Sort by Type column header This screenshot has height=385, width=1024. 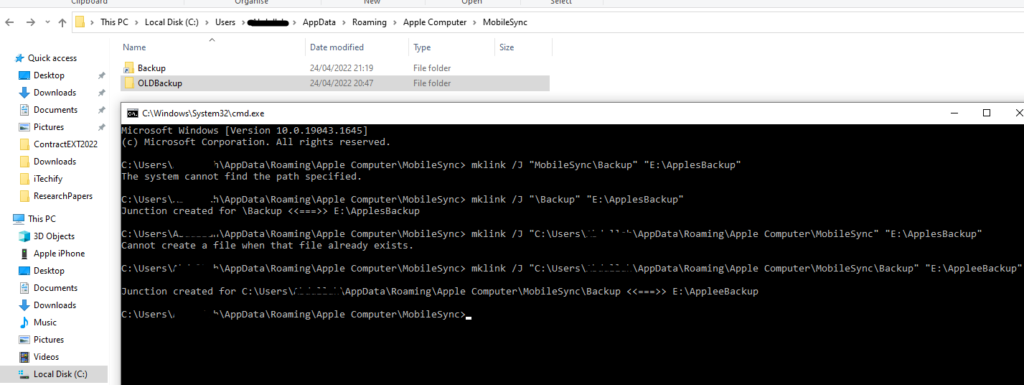pyautogui.click(x=422, y=47)
